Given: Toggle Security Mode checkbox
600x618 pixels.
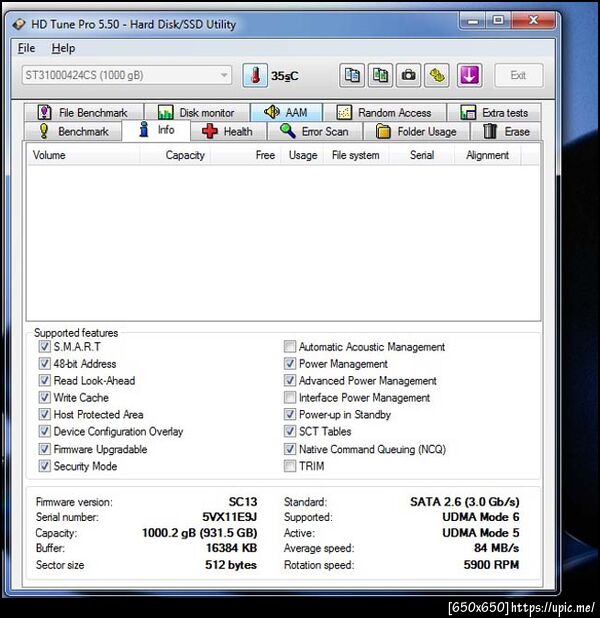Looking at the screenshot, I should coord(44,466).
